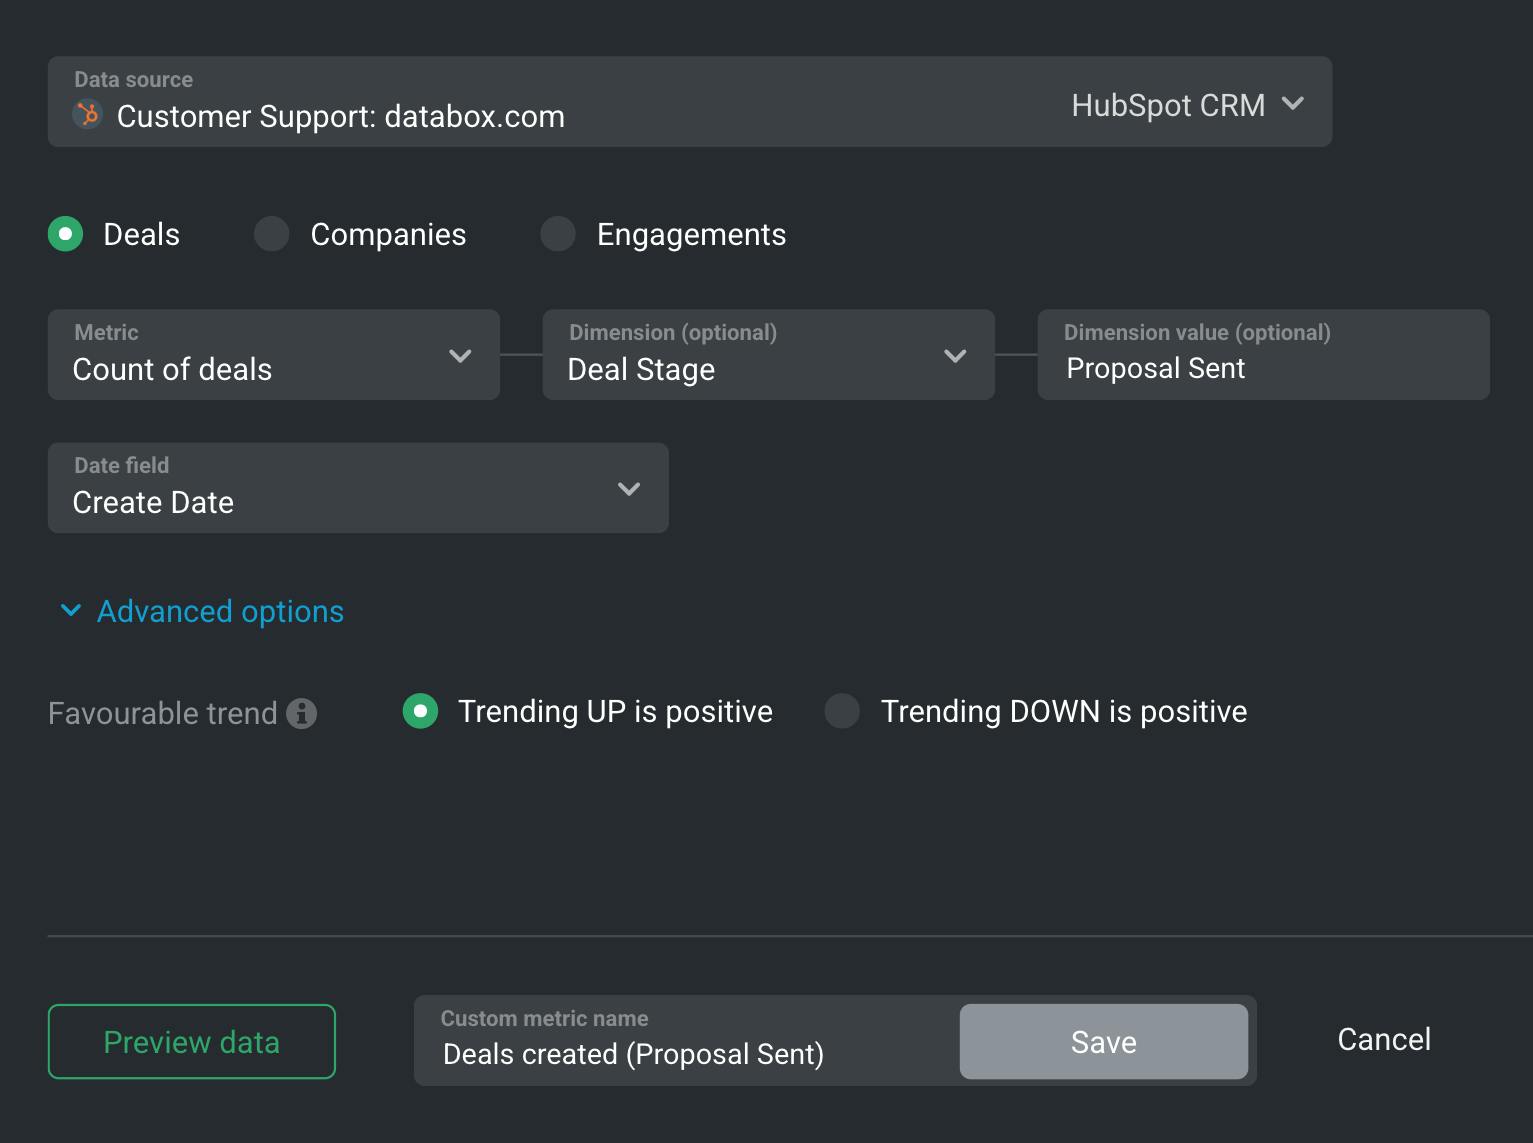Click the HubSpot logo icon
1533x1143 pixels.
pyautogui.click(x=88, y=115)
